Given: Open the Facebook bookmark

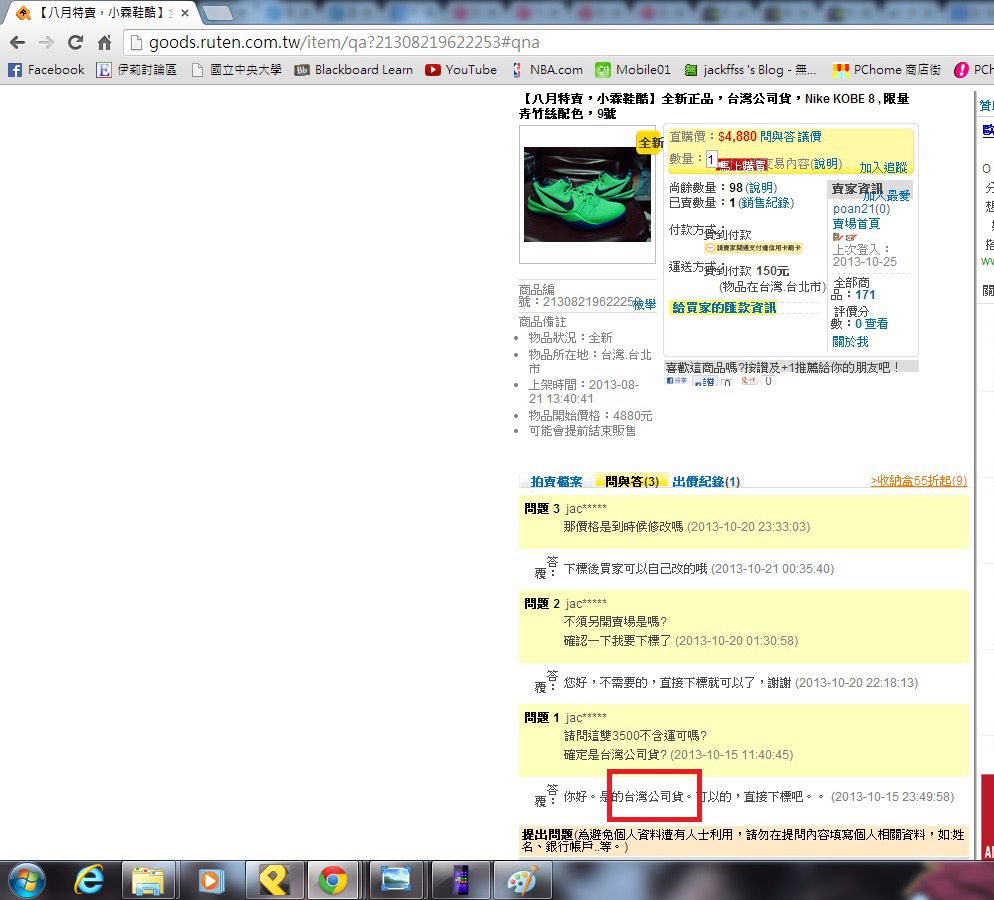Looking at the screenshot, I should pyautogui.click(x=46, y=70).
